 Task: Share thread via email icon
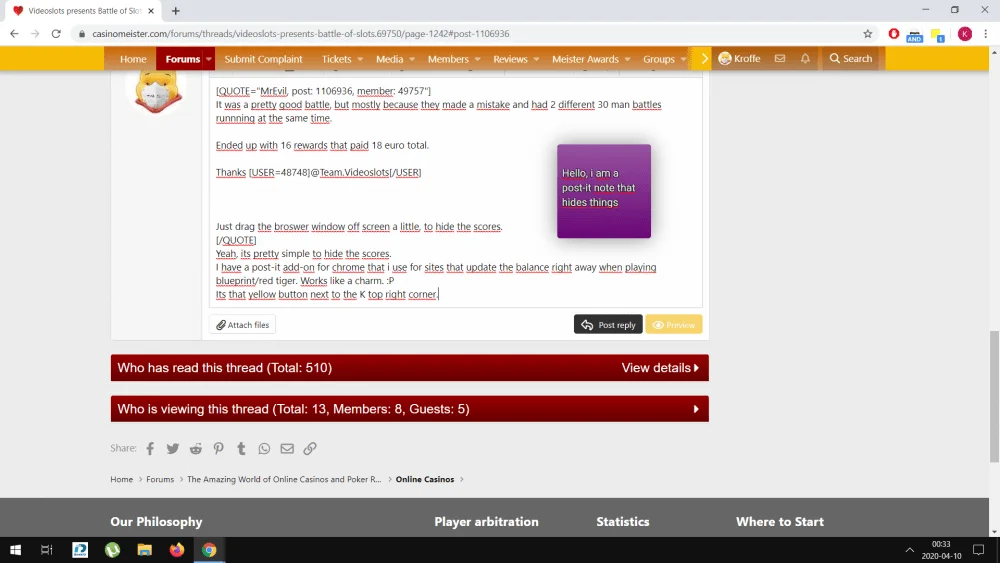click(x=287, y=448)
